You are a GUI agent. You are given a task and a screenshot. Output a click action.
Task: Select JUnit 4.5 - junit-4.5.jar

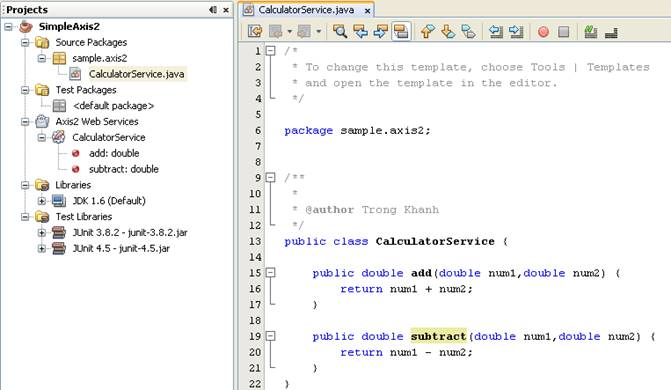[x=121, y=248]
